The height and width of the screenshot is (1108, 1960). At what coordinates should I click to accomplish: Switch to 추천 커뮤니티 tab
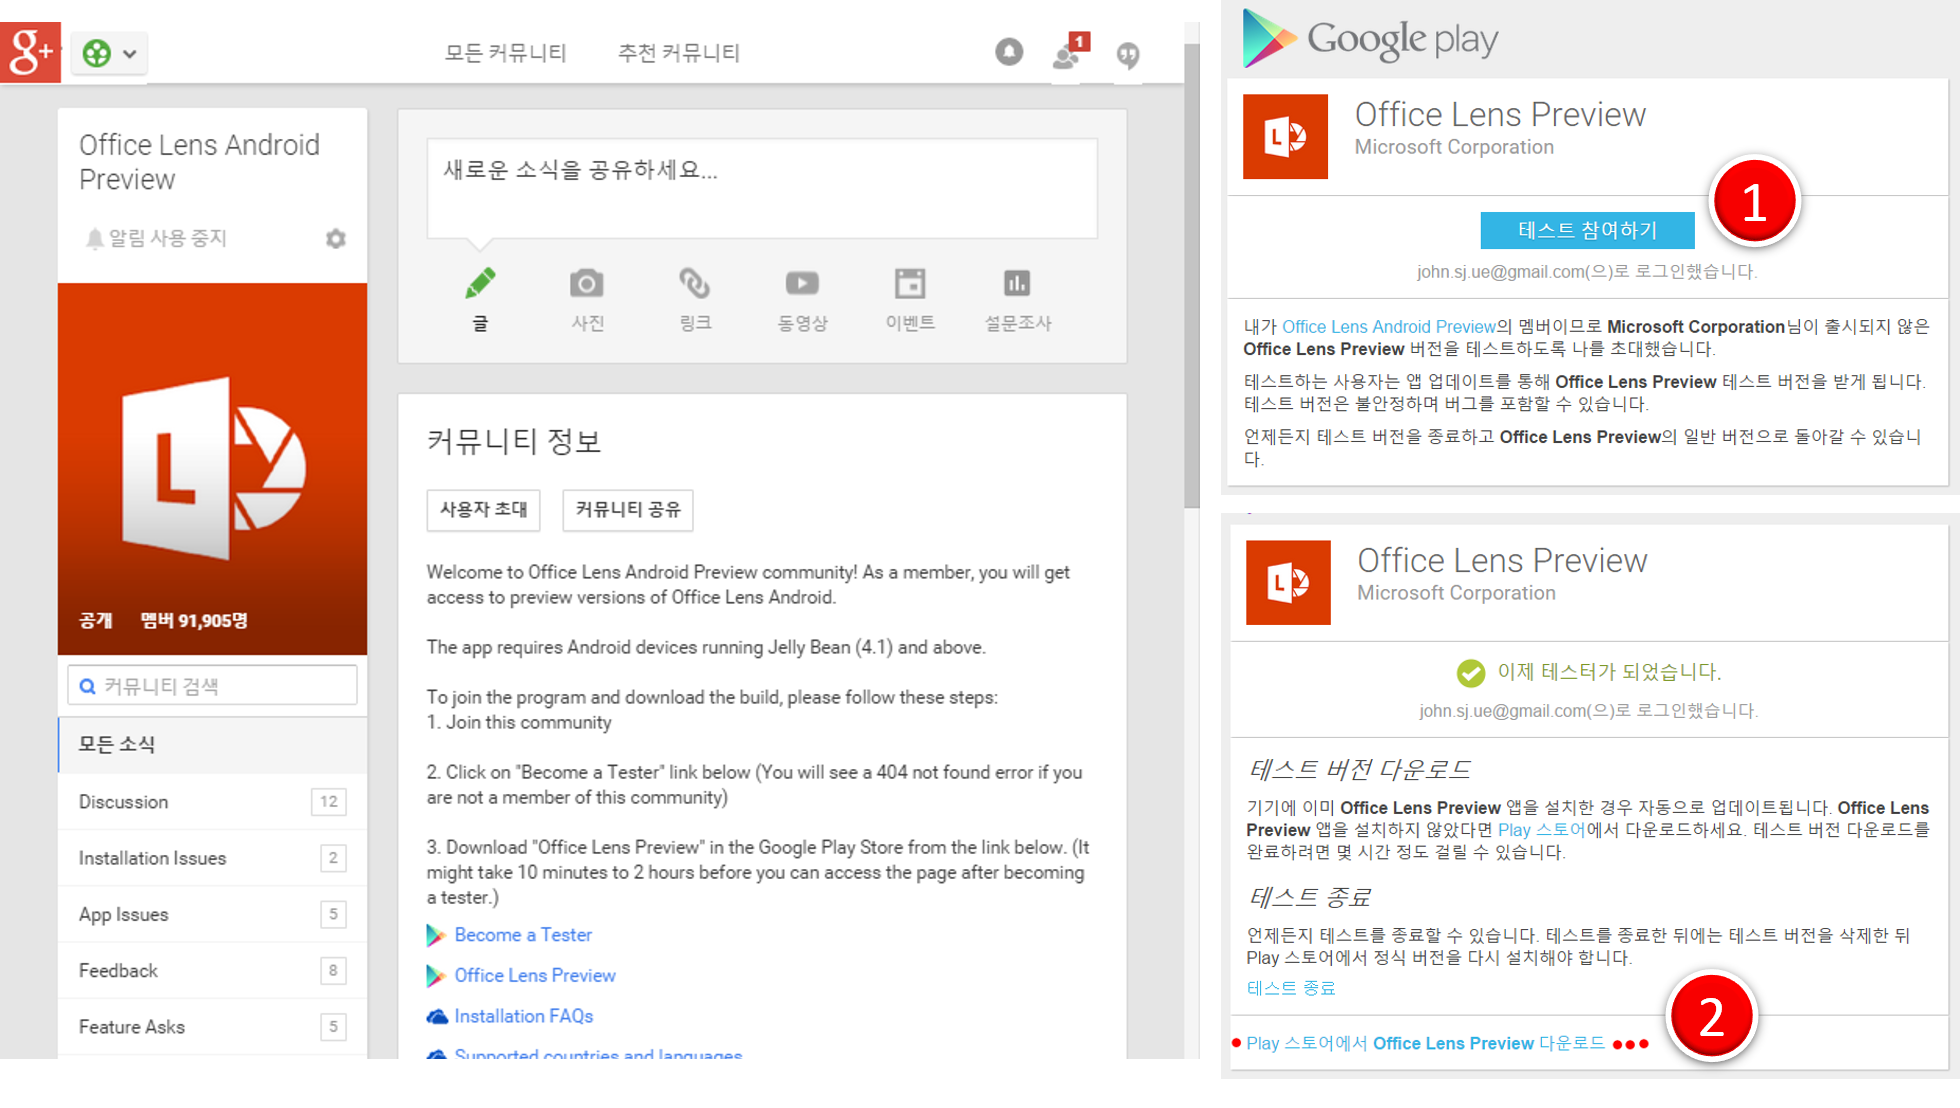(678, 53)
